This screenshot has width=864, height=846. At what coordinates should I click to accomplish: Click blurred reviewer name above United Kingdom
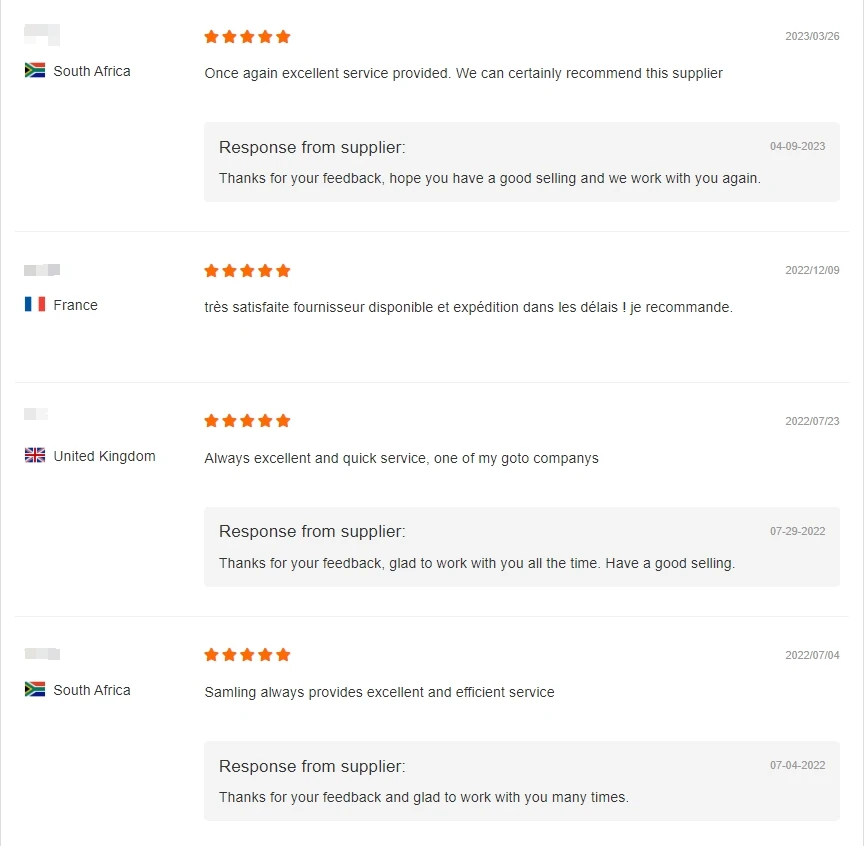pos(36,414)
